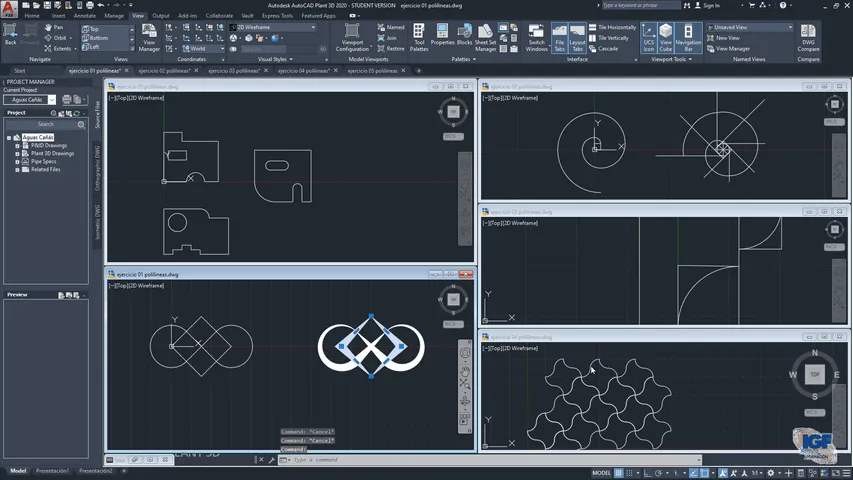Click Restore viewports
The image size is (853, 480).
point(391,48)
